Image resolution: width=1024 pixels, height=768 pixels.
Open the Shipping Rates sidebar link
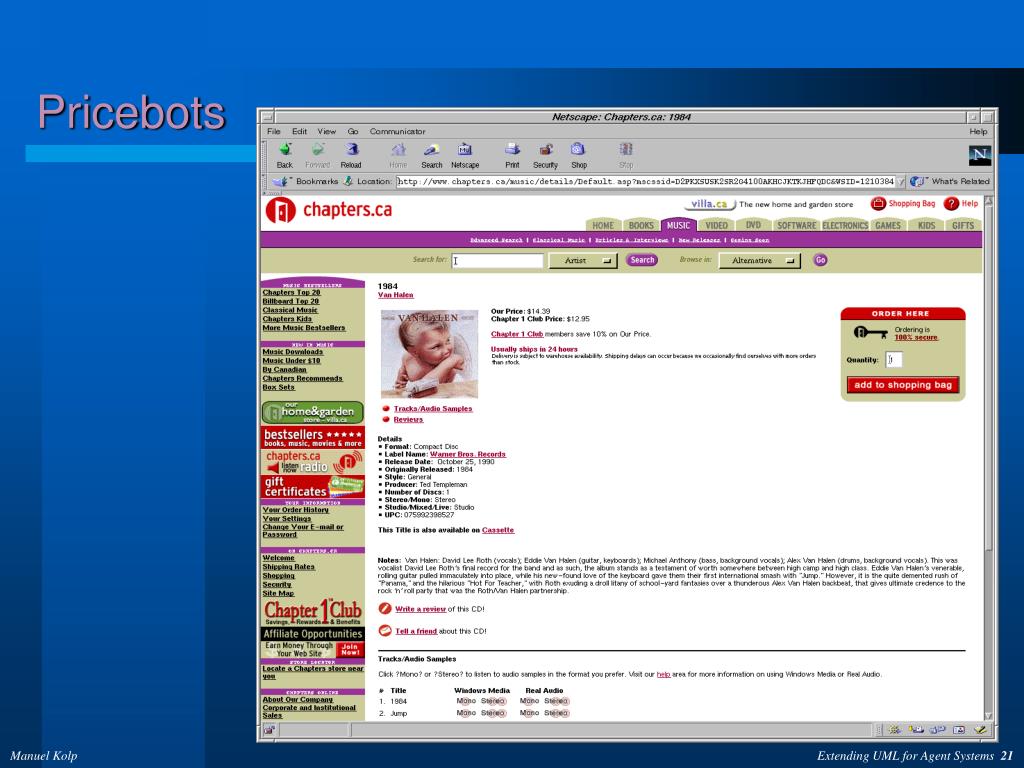[289, 567]
